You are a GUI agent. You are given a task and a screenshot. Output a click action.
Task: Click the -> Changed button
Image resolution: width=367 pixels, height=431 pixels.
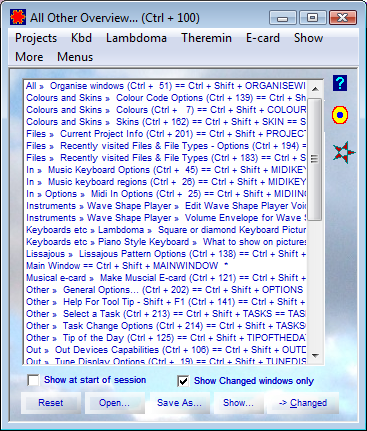303,403
